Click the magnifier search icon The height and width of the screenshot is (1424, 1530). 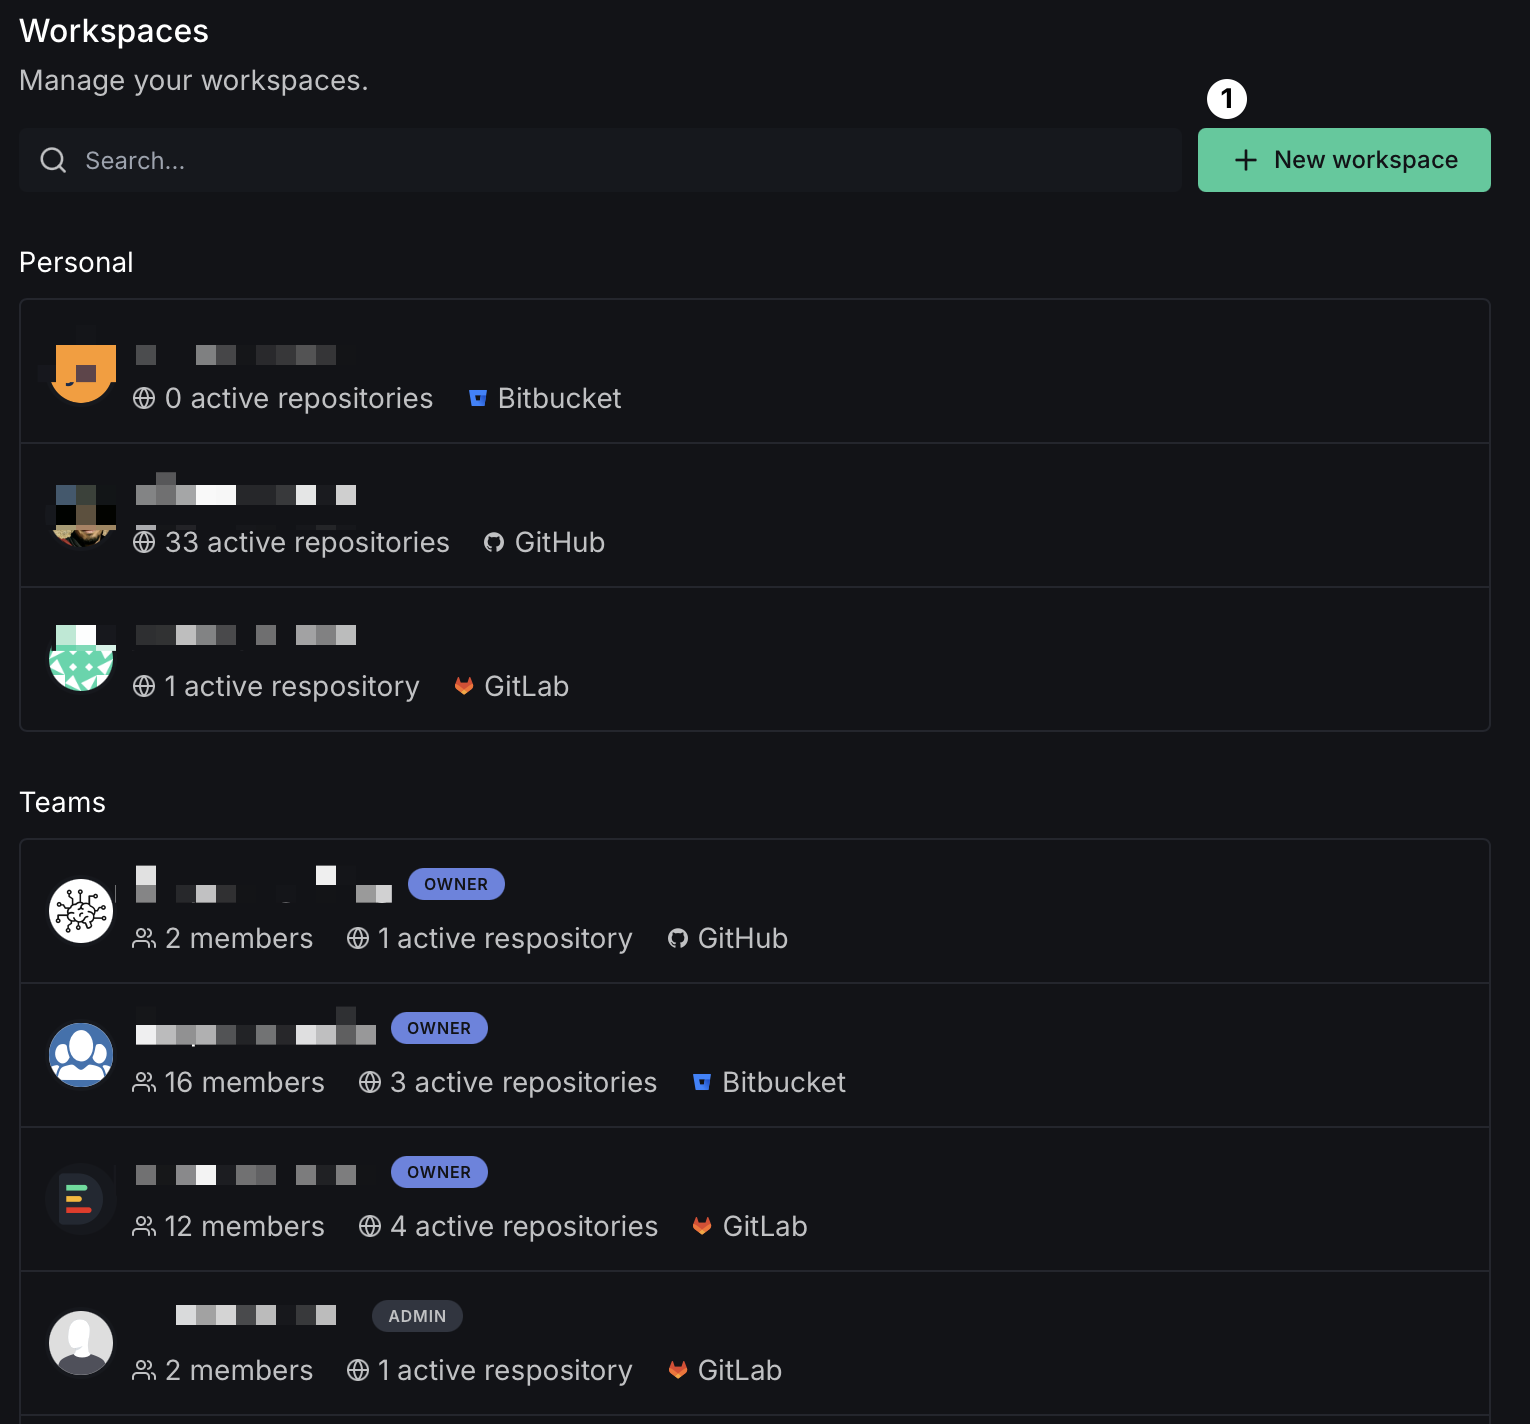tap(53, 160)
